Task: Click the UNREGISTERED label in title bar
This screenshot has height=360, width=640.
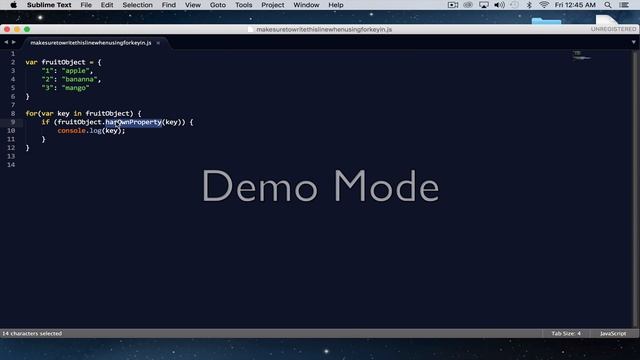Action: [x=613, y=29]
